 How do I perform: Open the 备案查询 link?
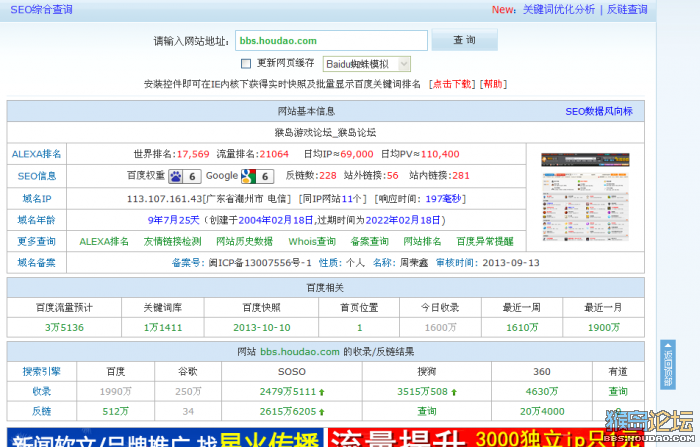(x=370, y=242)
